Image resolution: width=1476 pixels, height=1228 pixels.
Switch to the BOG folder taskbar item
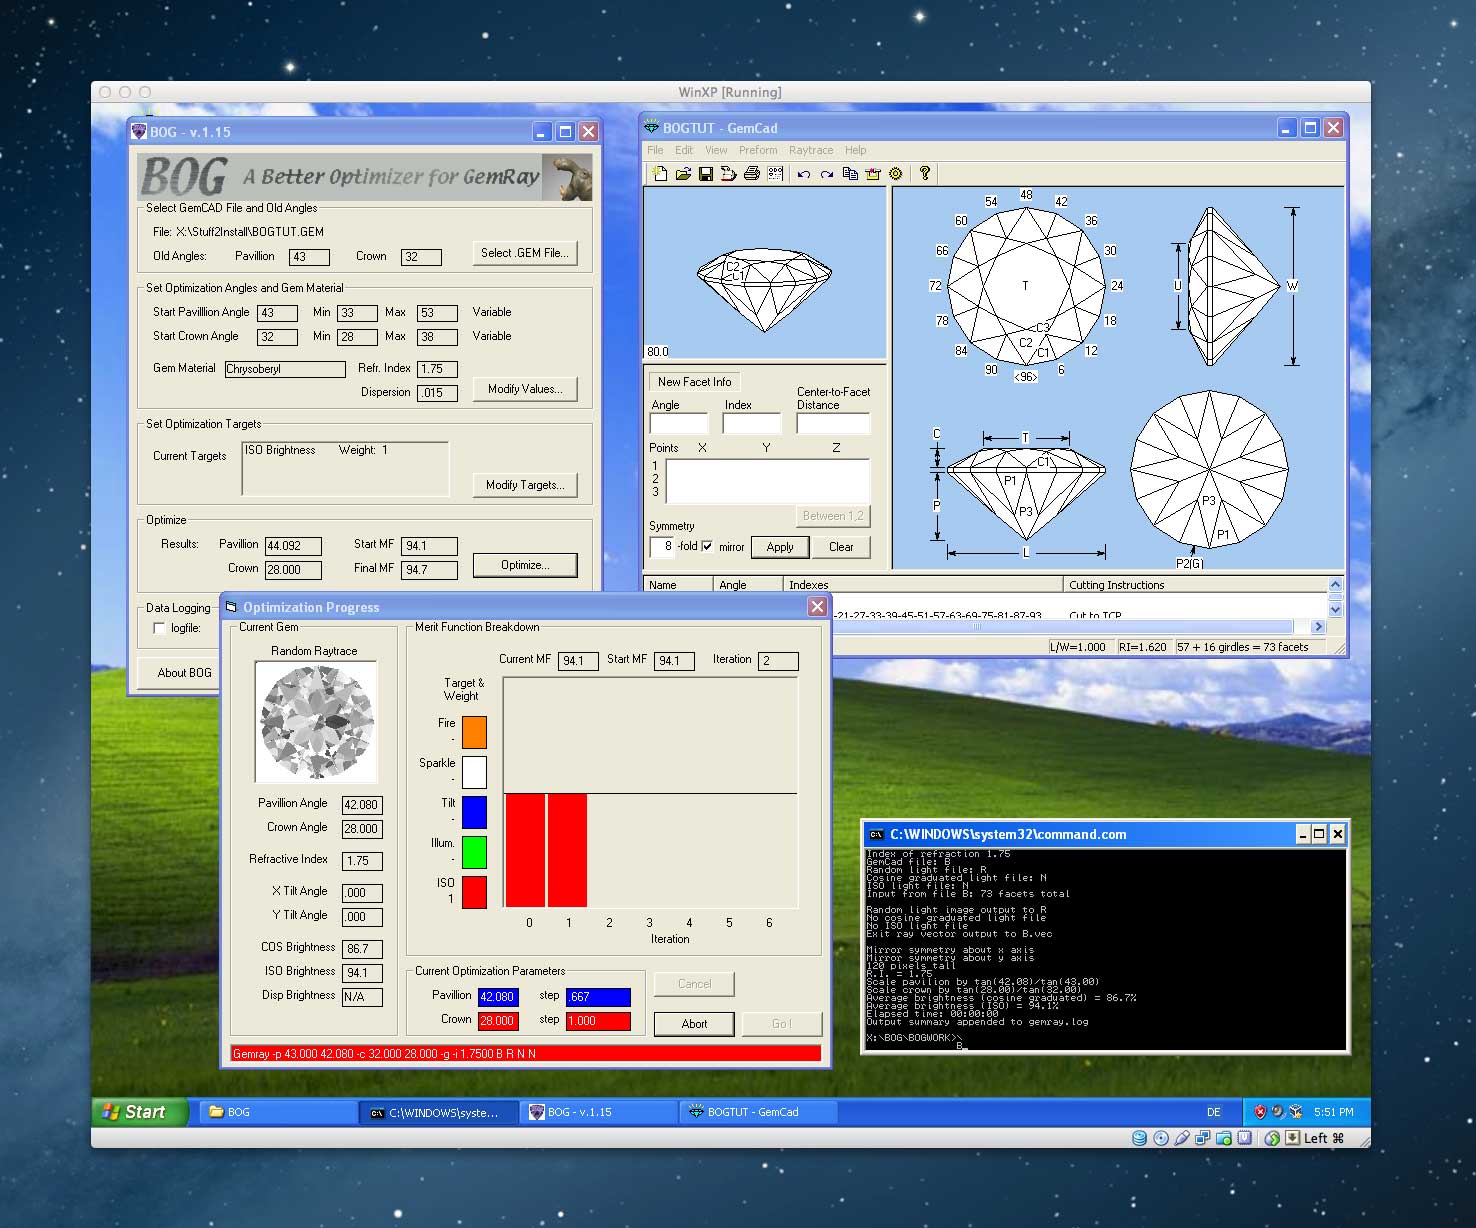click(x=279, y=1112)
